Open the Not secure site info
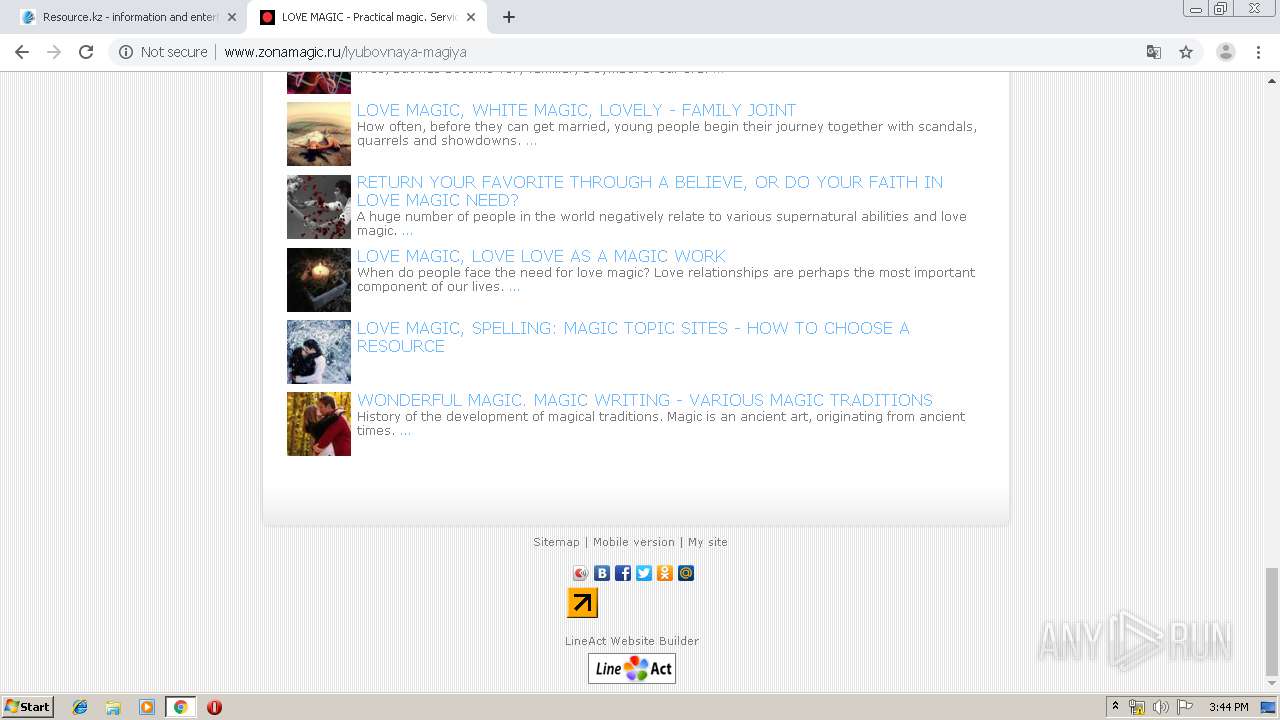The image size is (1280, 720). pos(163,52)
